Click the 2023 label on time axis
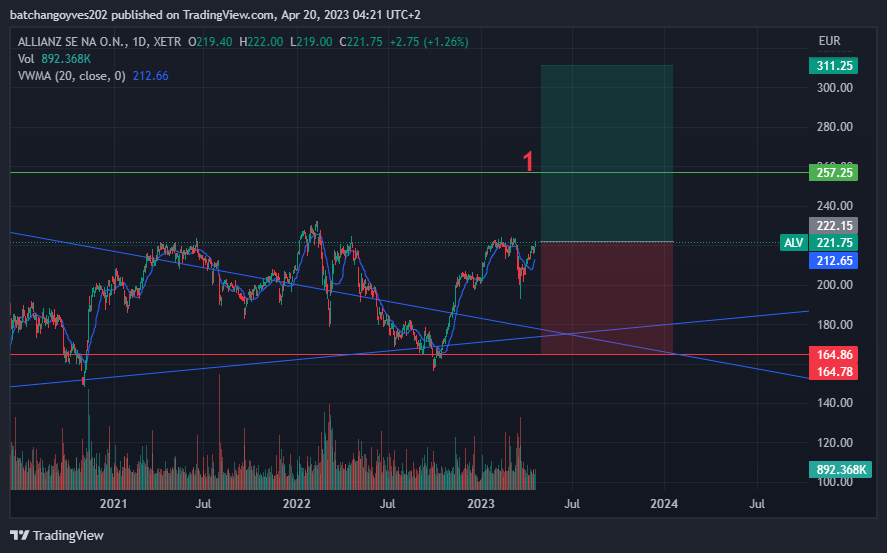This screenshot has width=887, height=553. coord(481,503)
